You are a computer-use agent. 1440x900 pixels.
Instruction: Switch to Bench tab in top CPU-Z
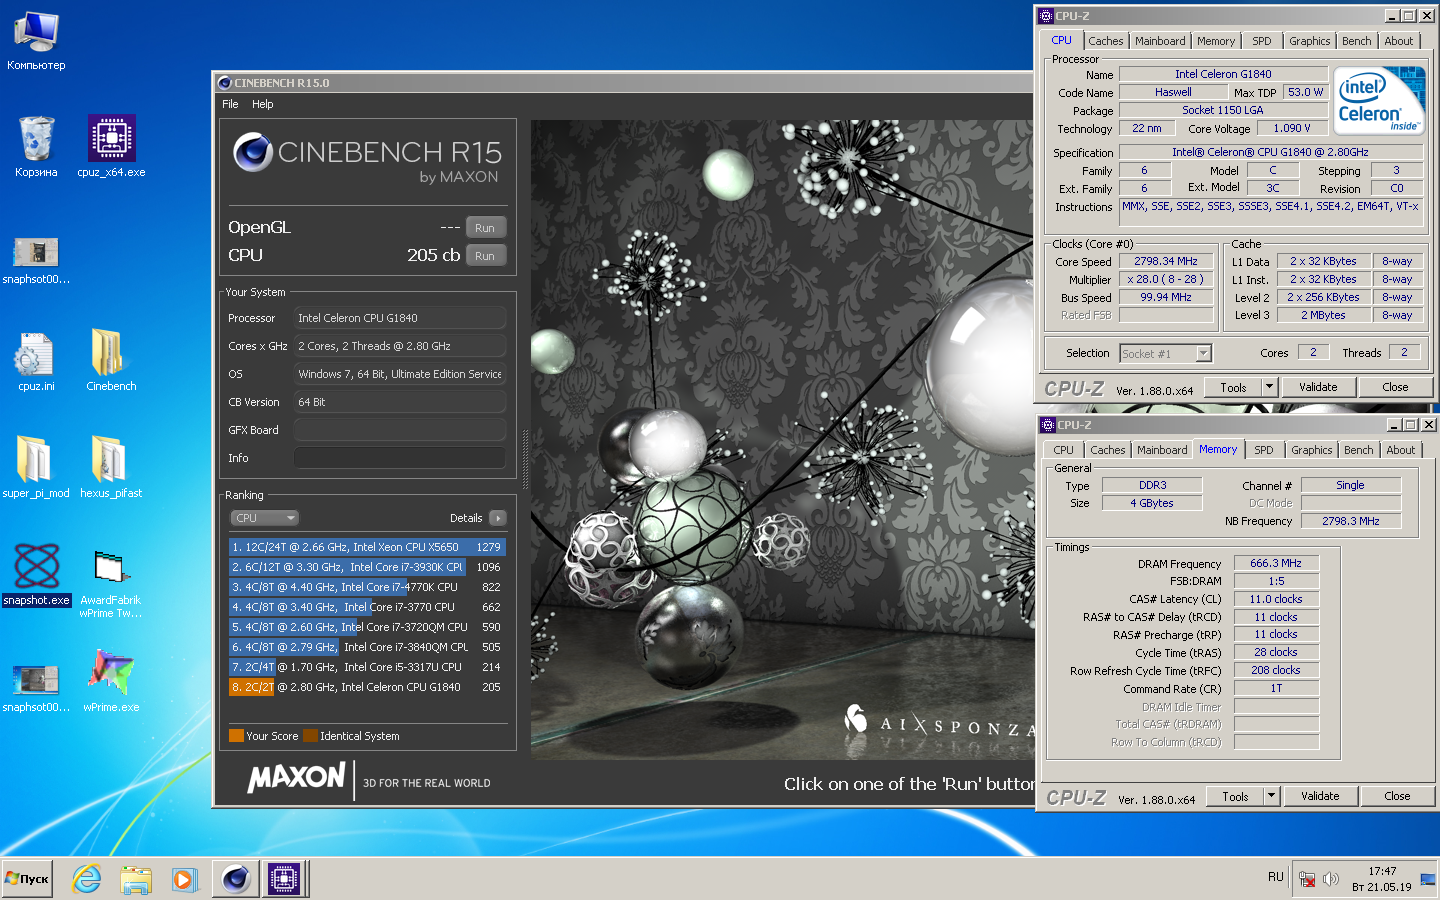click(x=1357, y=41)
